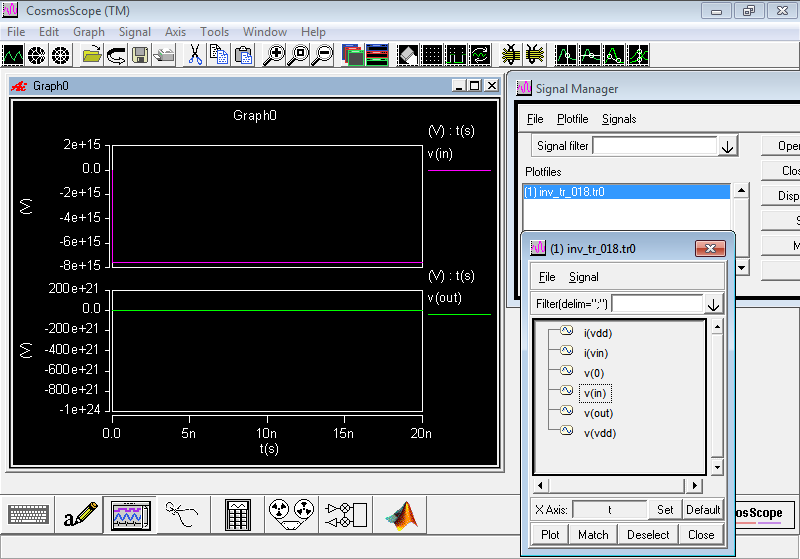This screenshot has width=800, height=559.
Task: Click the zoom in magnifier icon
Action: click(274, 55)
